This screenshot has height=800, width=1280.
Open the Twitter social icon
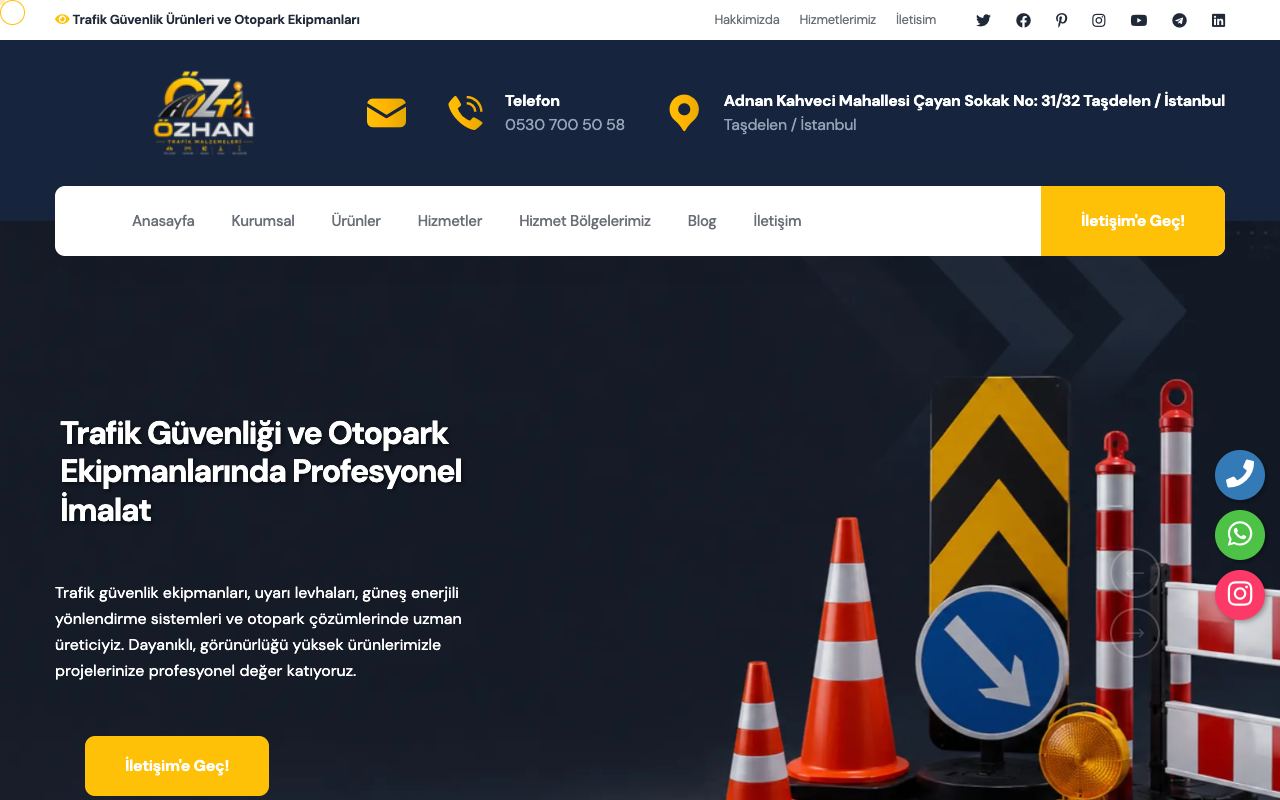coord(983,20)
